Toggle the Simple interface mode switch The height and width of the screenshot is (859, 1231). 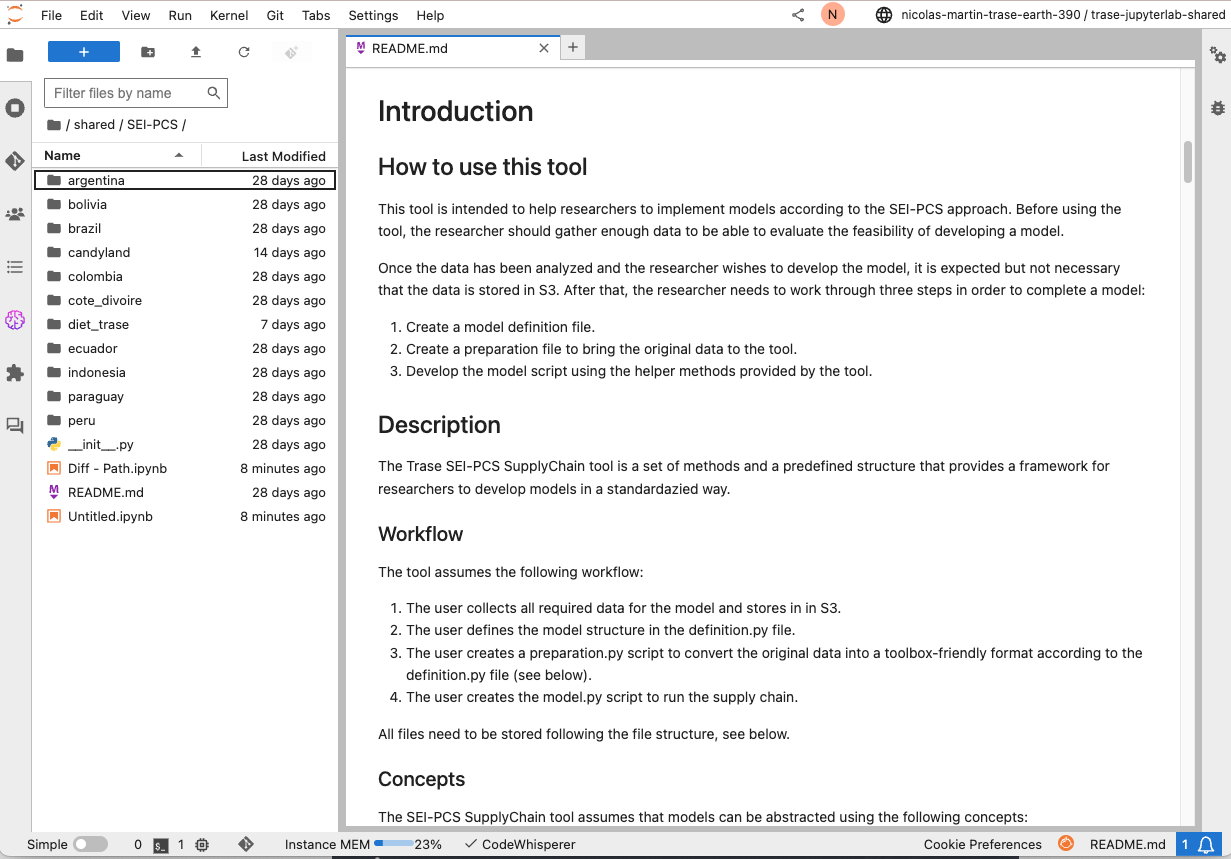90,844
